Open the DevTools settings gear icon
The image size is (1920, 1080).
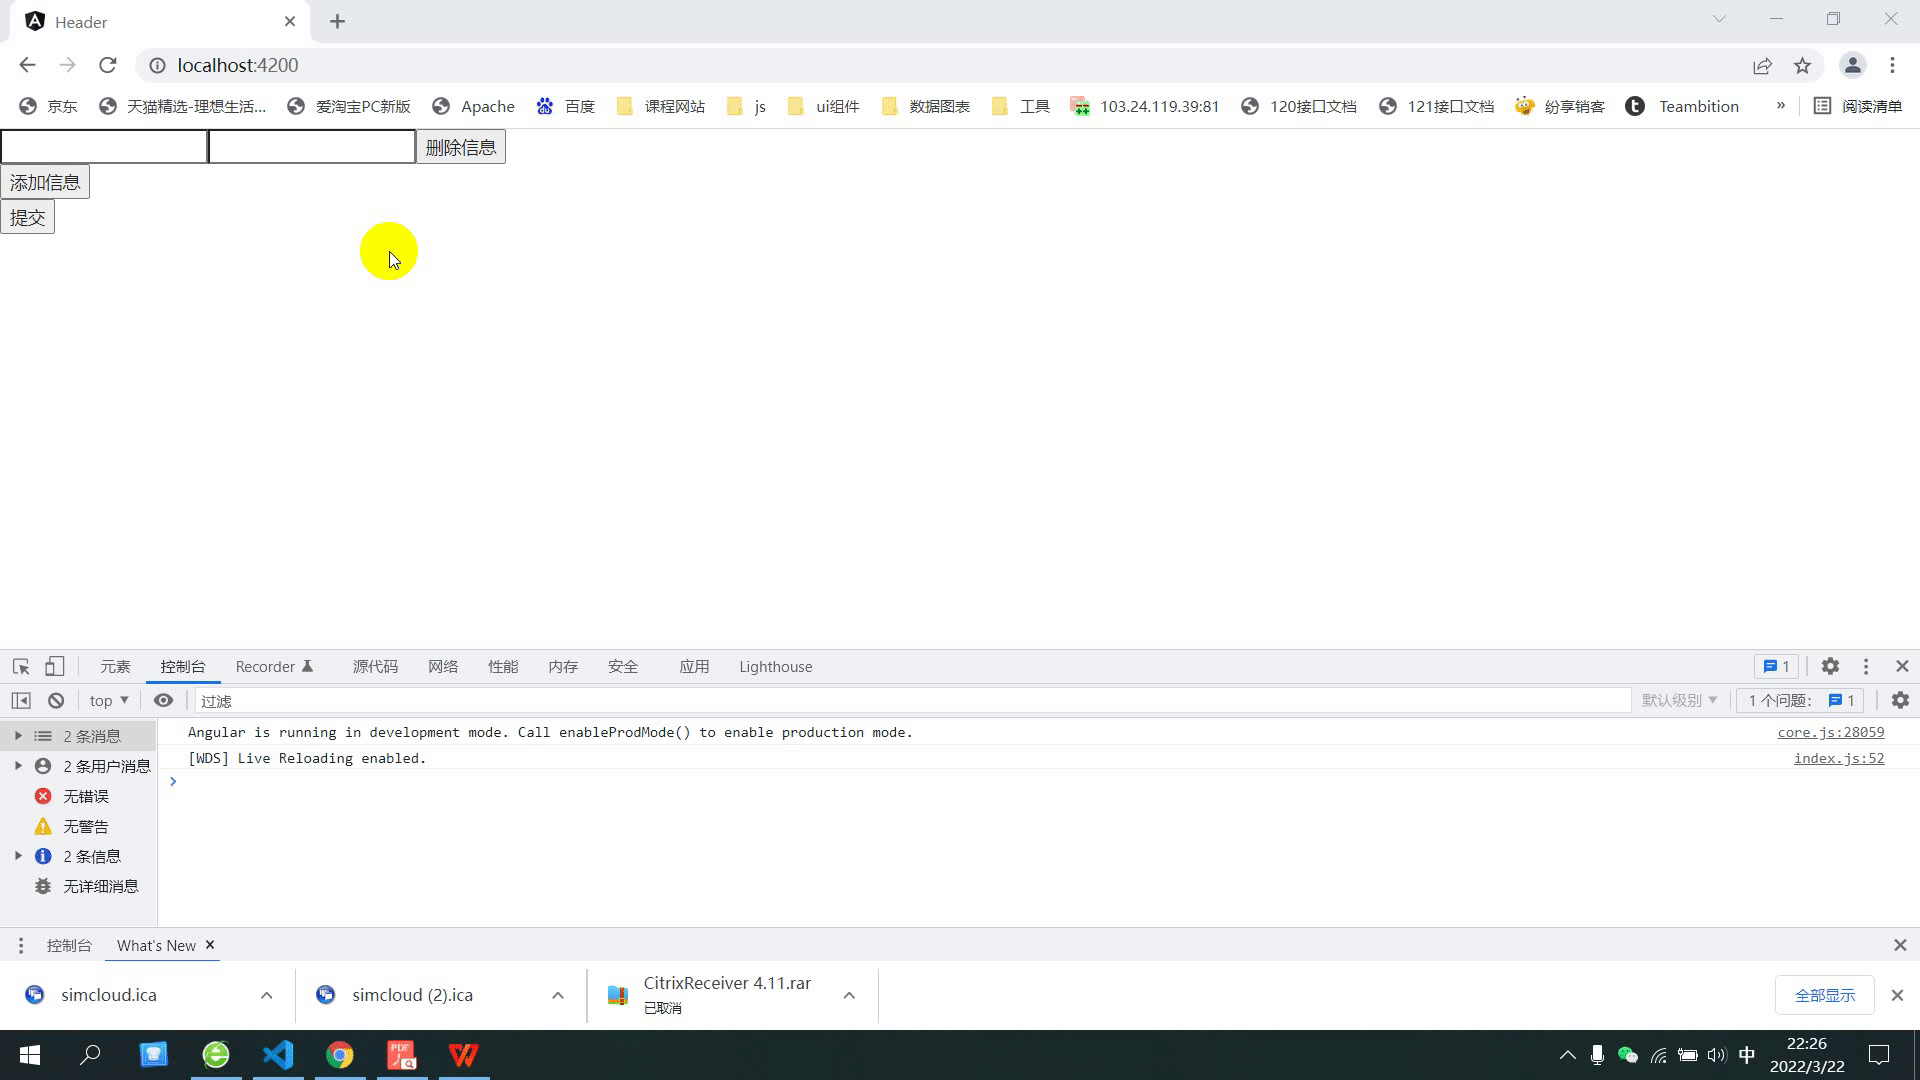(x=1830, y=667)
